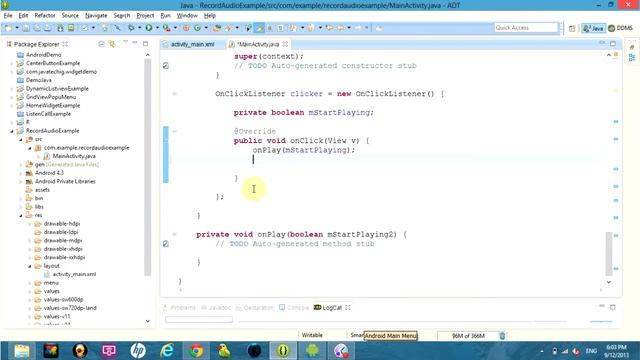
Task: Open the Android Virtual Device Manager
Action: pyautogui.click(x=71, y=28)
